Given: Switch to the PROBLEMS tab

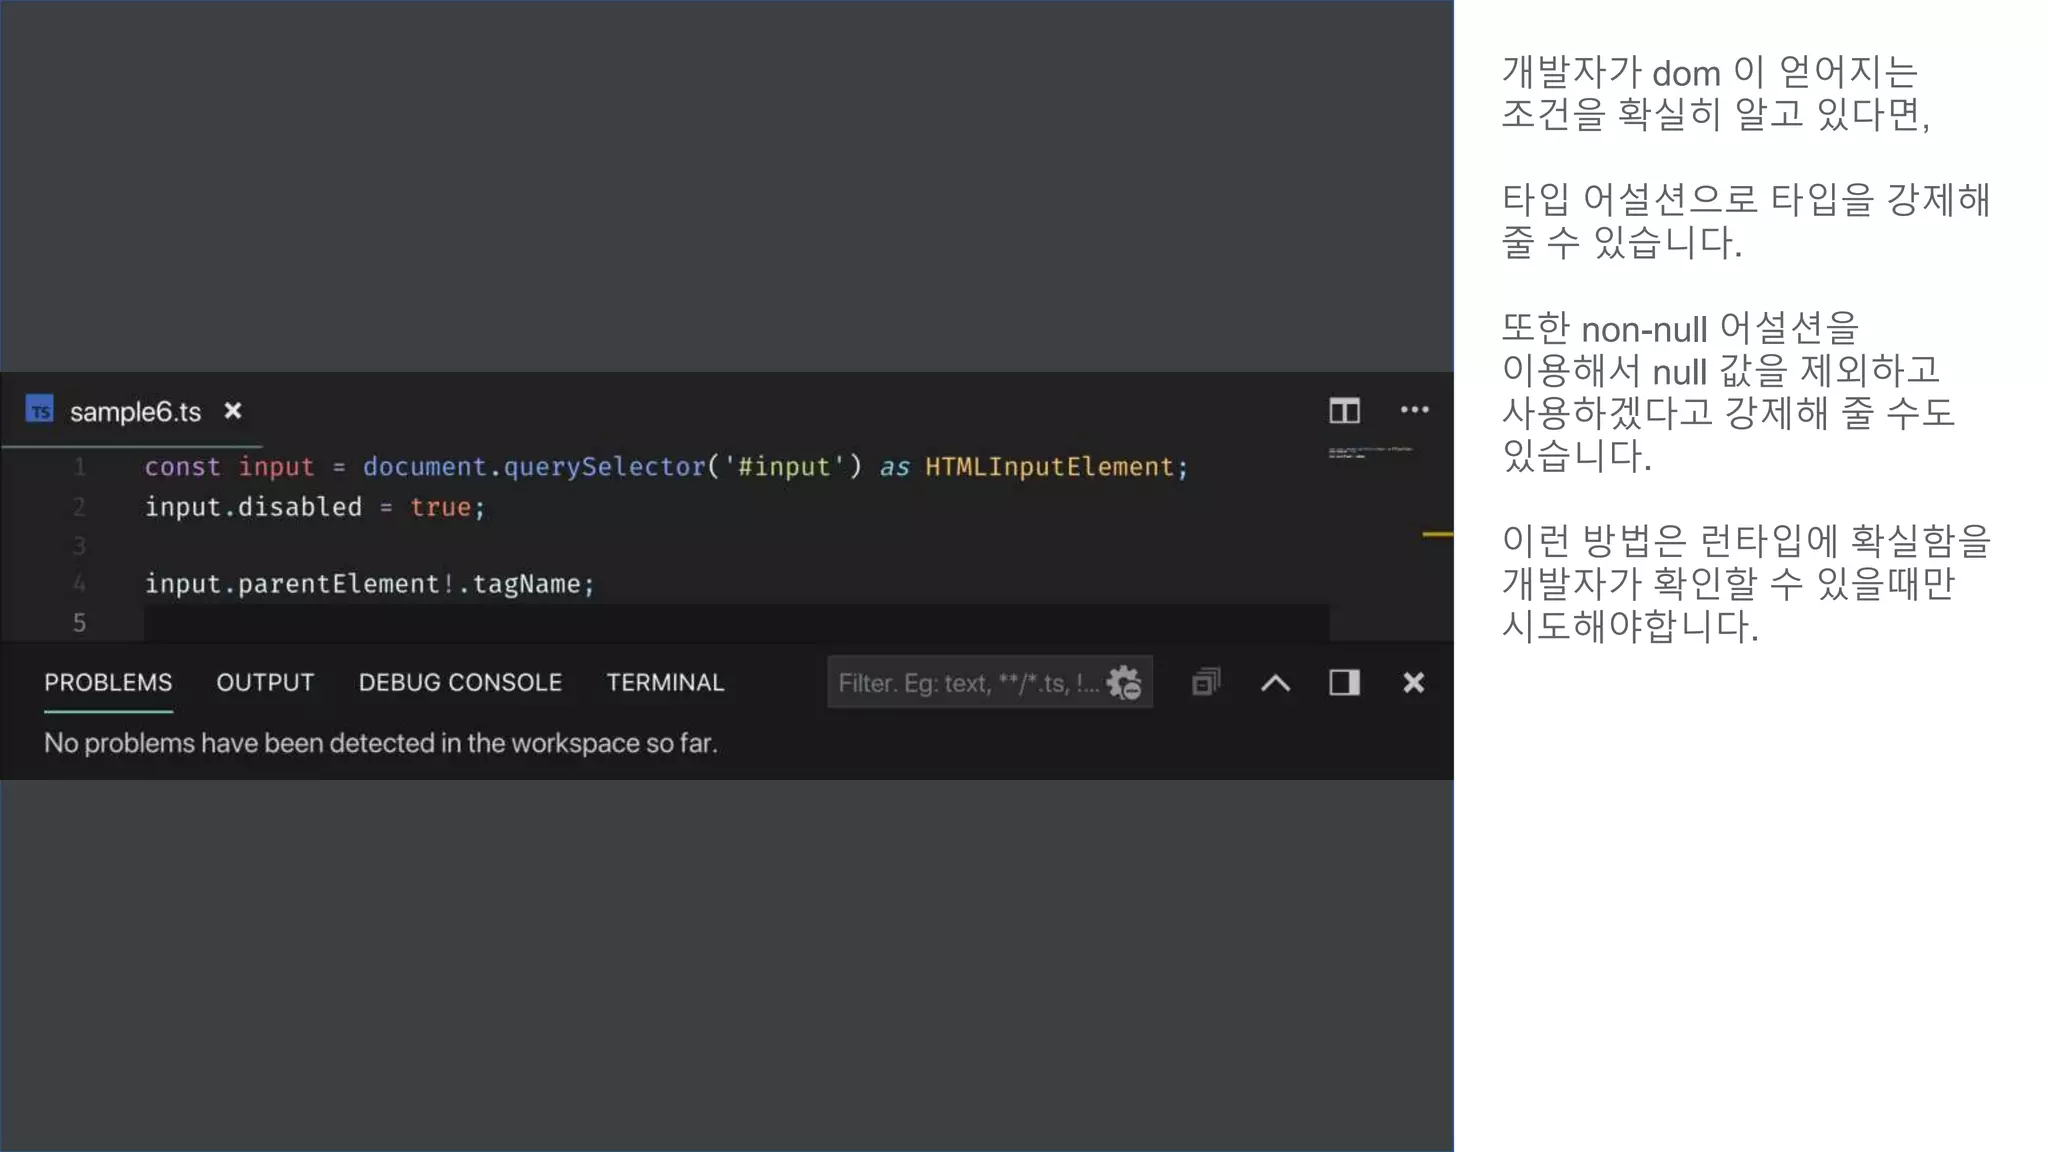Looking at the screenshot, I should 108,682.
